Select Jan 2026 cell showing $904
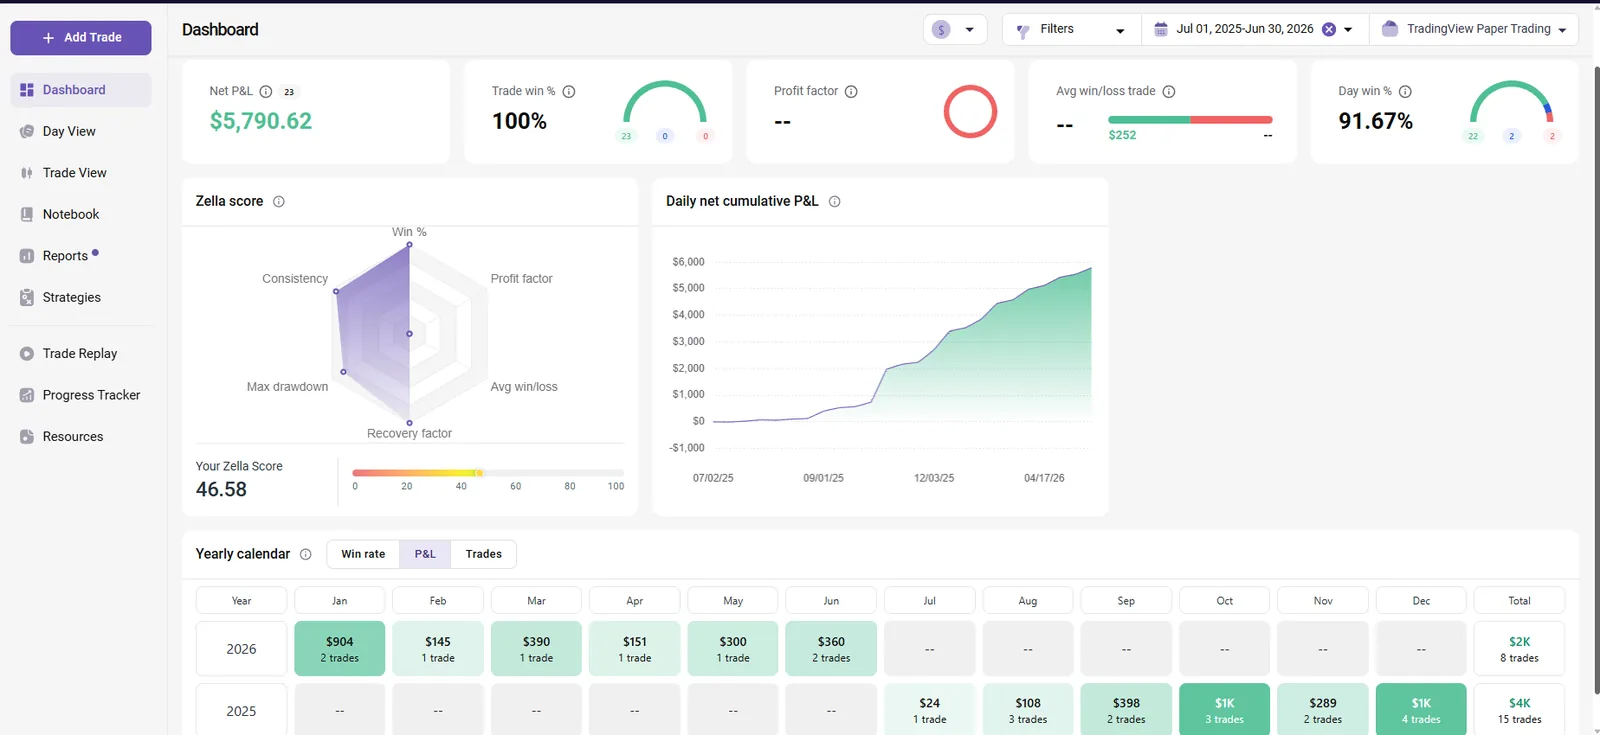Screen dimensions: 1600x735 tap(340, 649)
